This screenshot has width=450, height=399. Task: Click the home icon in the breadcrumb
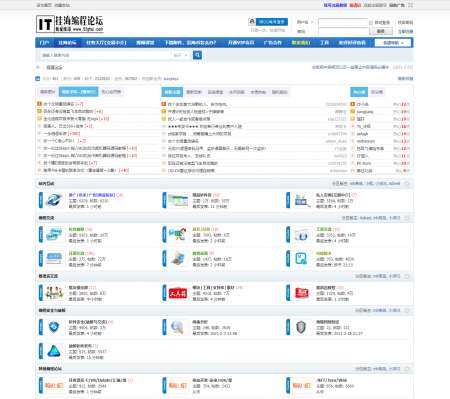tap(38, 67)
